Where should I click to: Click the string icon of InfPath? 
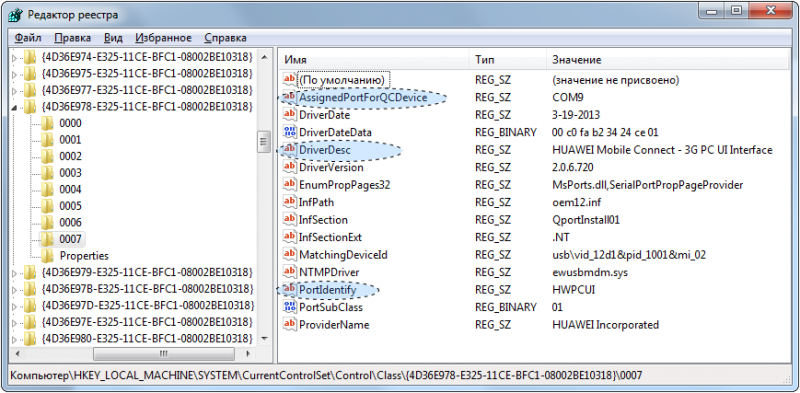click(290, 202)
